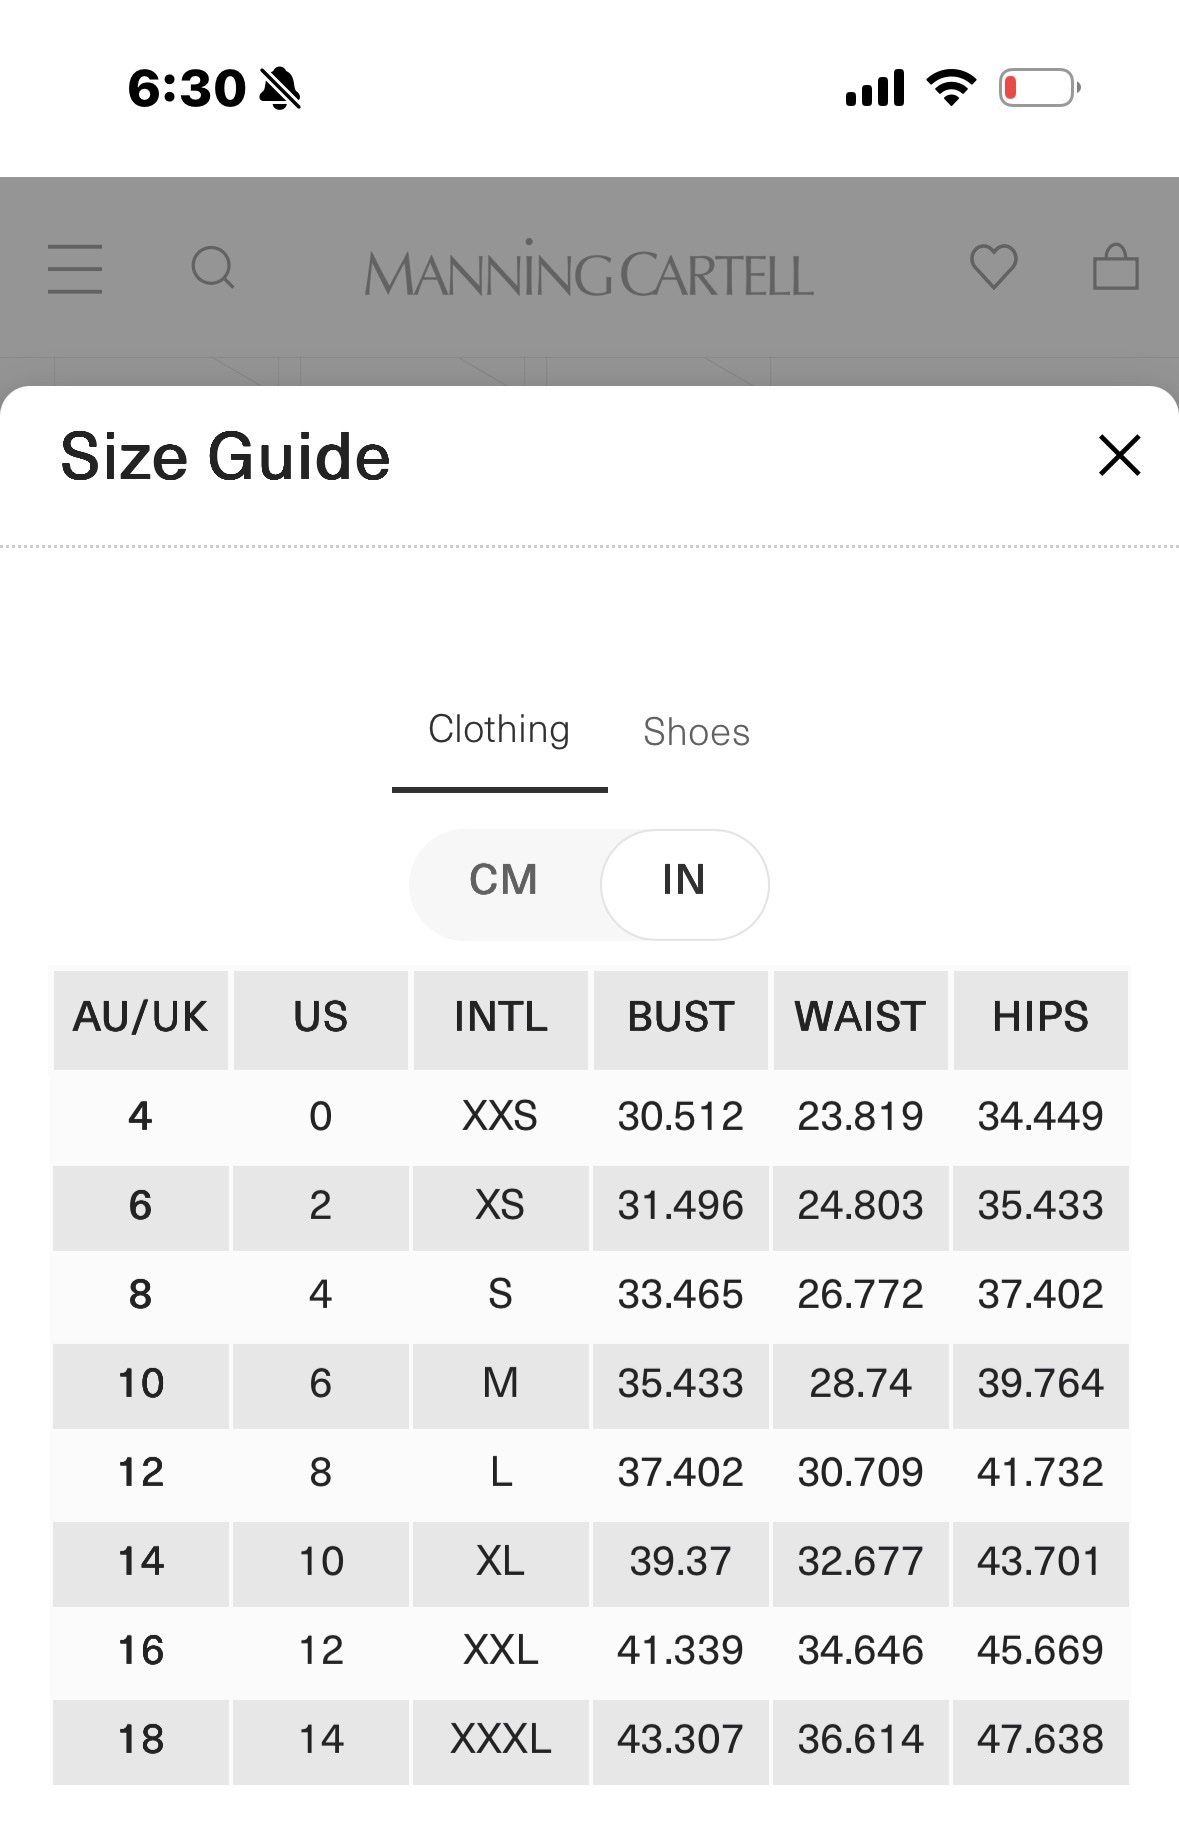Toggle units to CM
This screenshot has width=1179, height=1823.
point(504,880)
